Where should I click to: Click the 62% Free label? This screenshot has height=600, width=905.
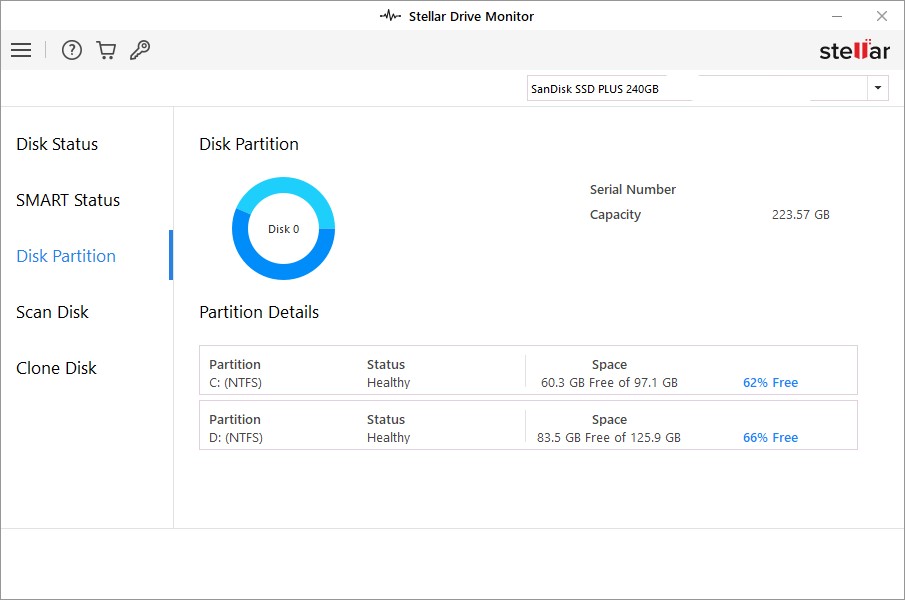pyautogui.click(x=771, y=382)
